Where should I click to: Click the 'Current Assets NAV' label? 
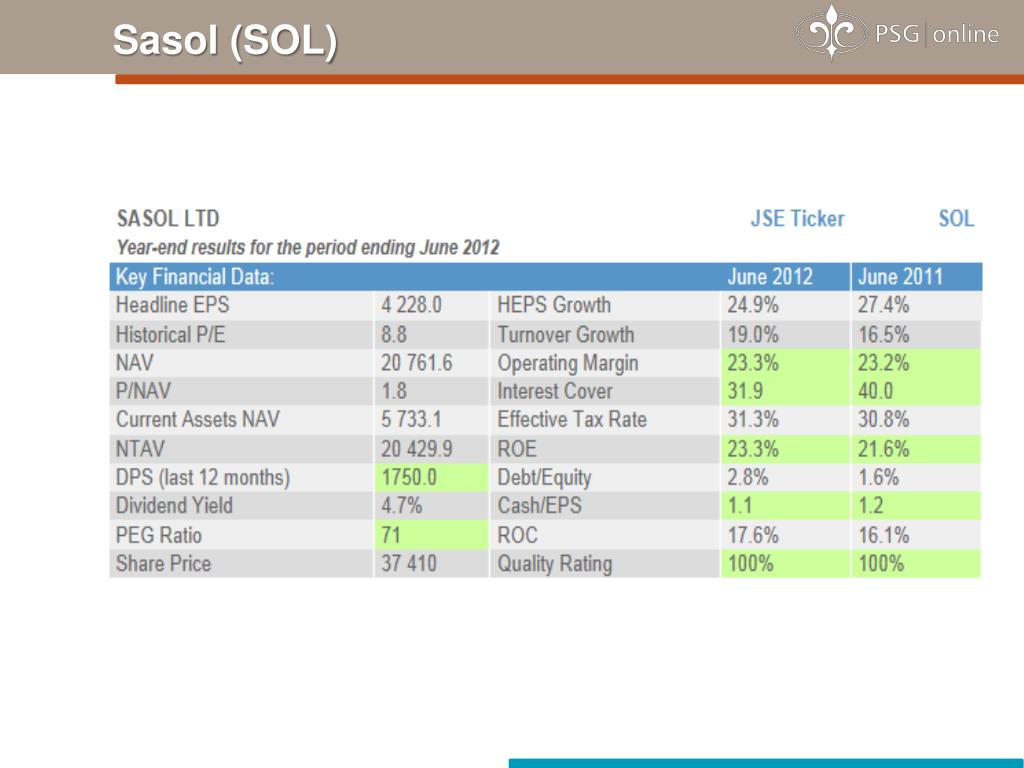198,419
